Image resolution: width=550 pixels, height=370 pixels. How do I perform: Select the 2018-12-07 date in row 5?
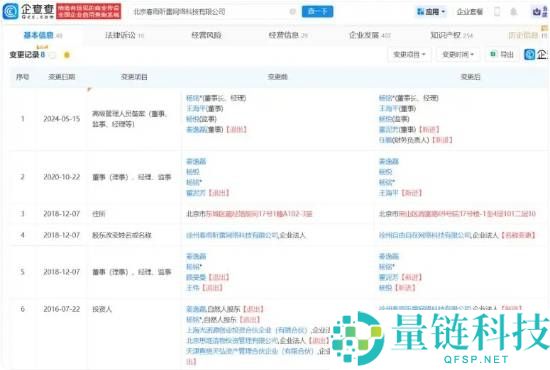click(62, 272)
